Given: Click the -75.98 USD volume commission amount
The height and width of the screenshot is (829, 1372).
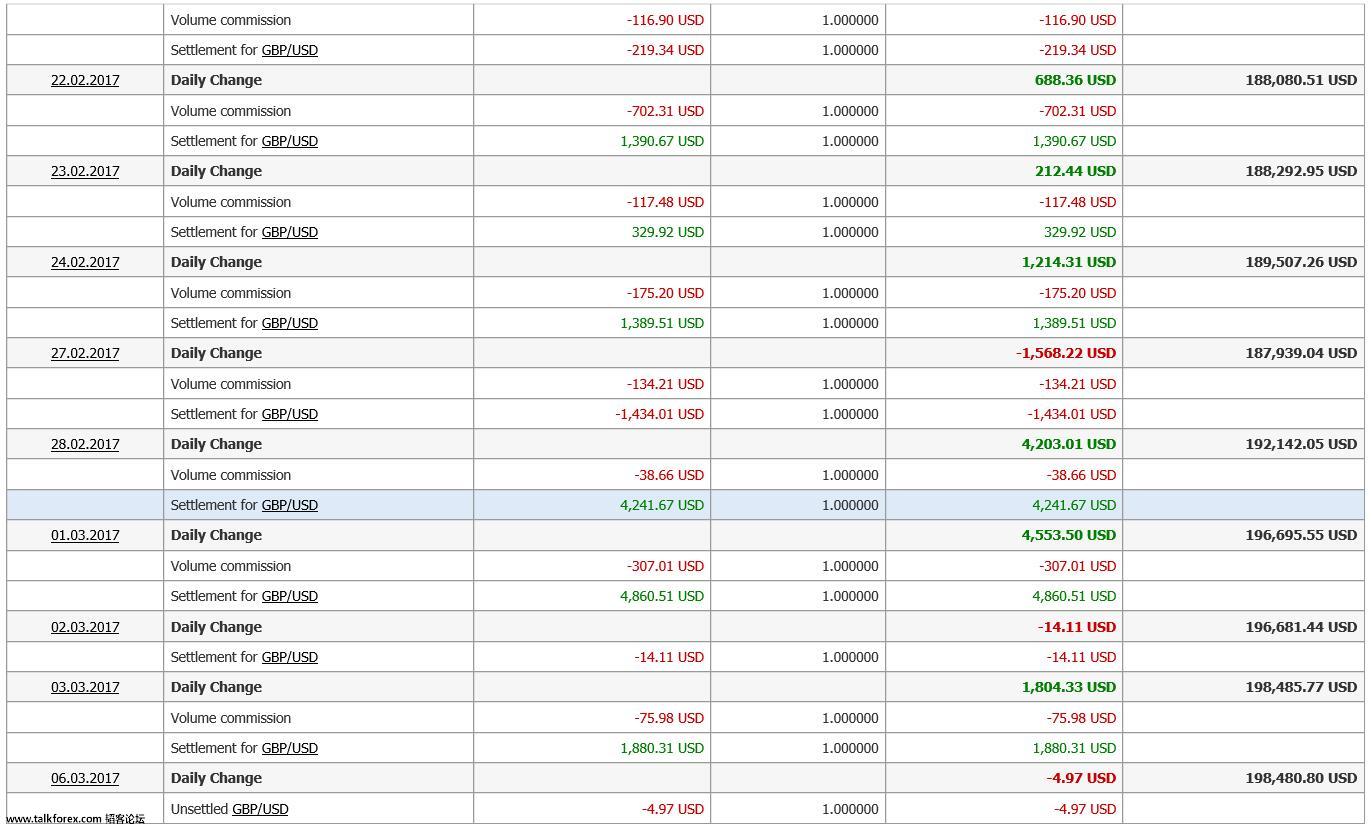Looking at the screenshot, I should (x=669, y=718).
